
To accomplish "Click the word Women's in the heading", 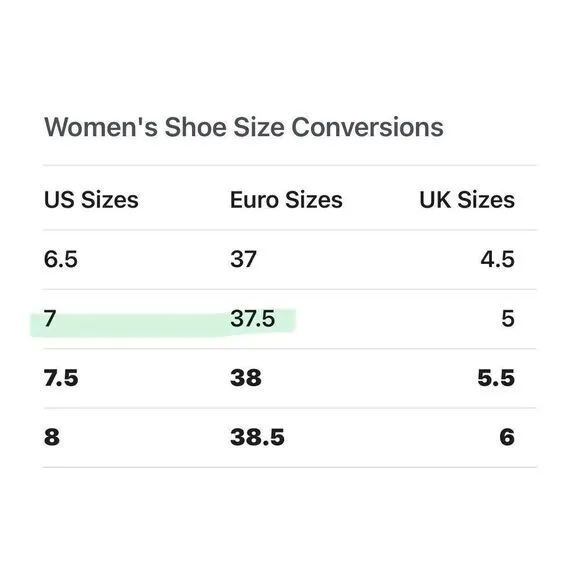I will pos(101,127).
